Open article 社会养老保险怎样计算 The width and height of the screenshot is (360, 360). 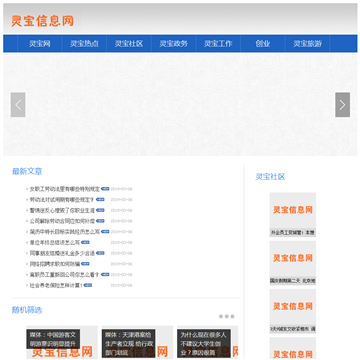coord(56,285)
